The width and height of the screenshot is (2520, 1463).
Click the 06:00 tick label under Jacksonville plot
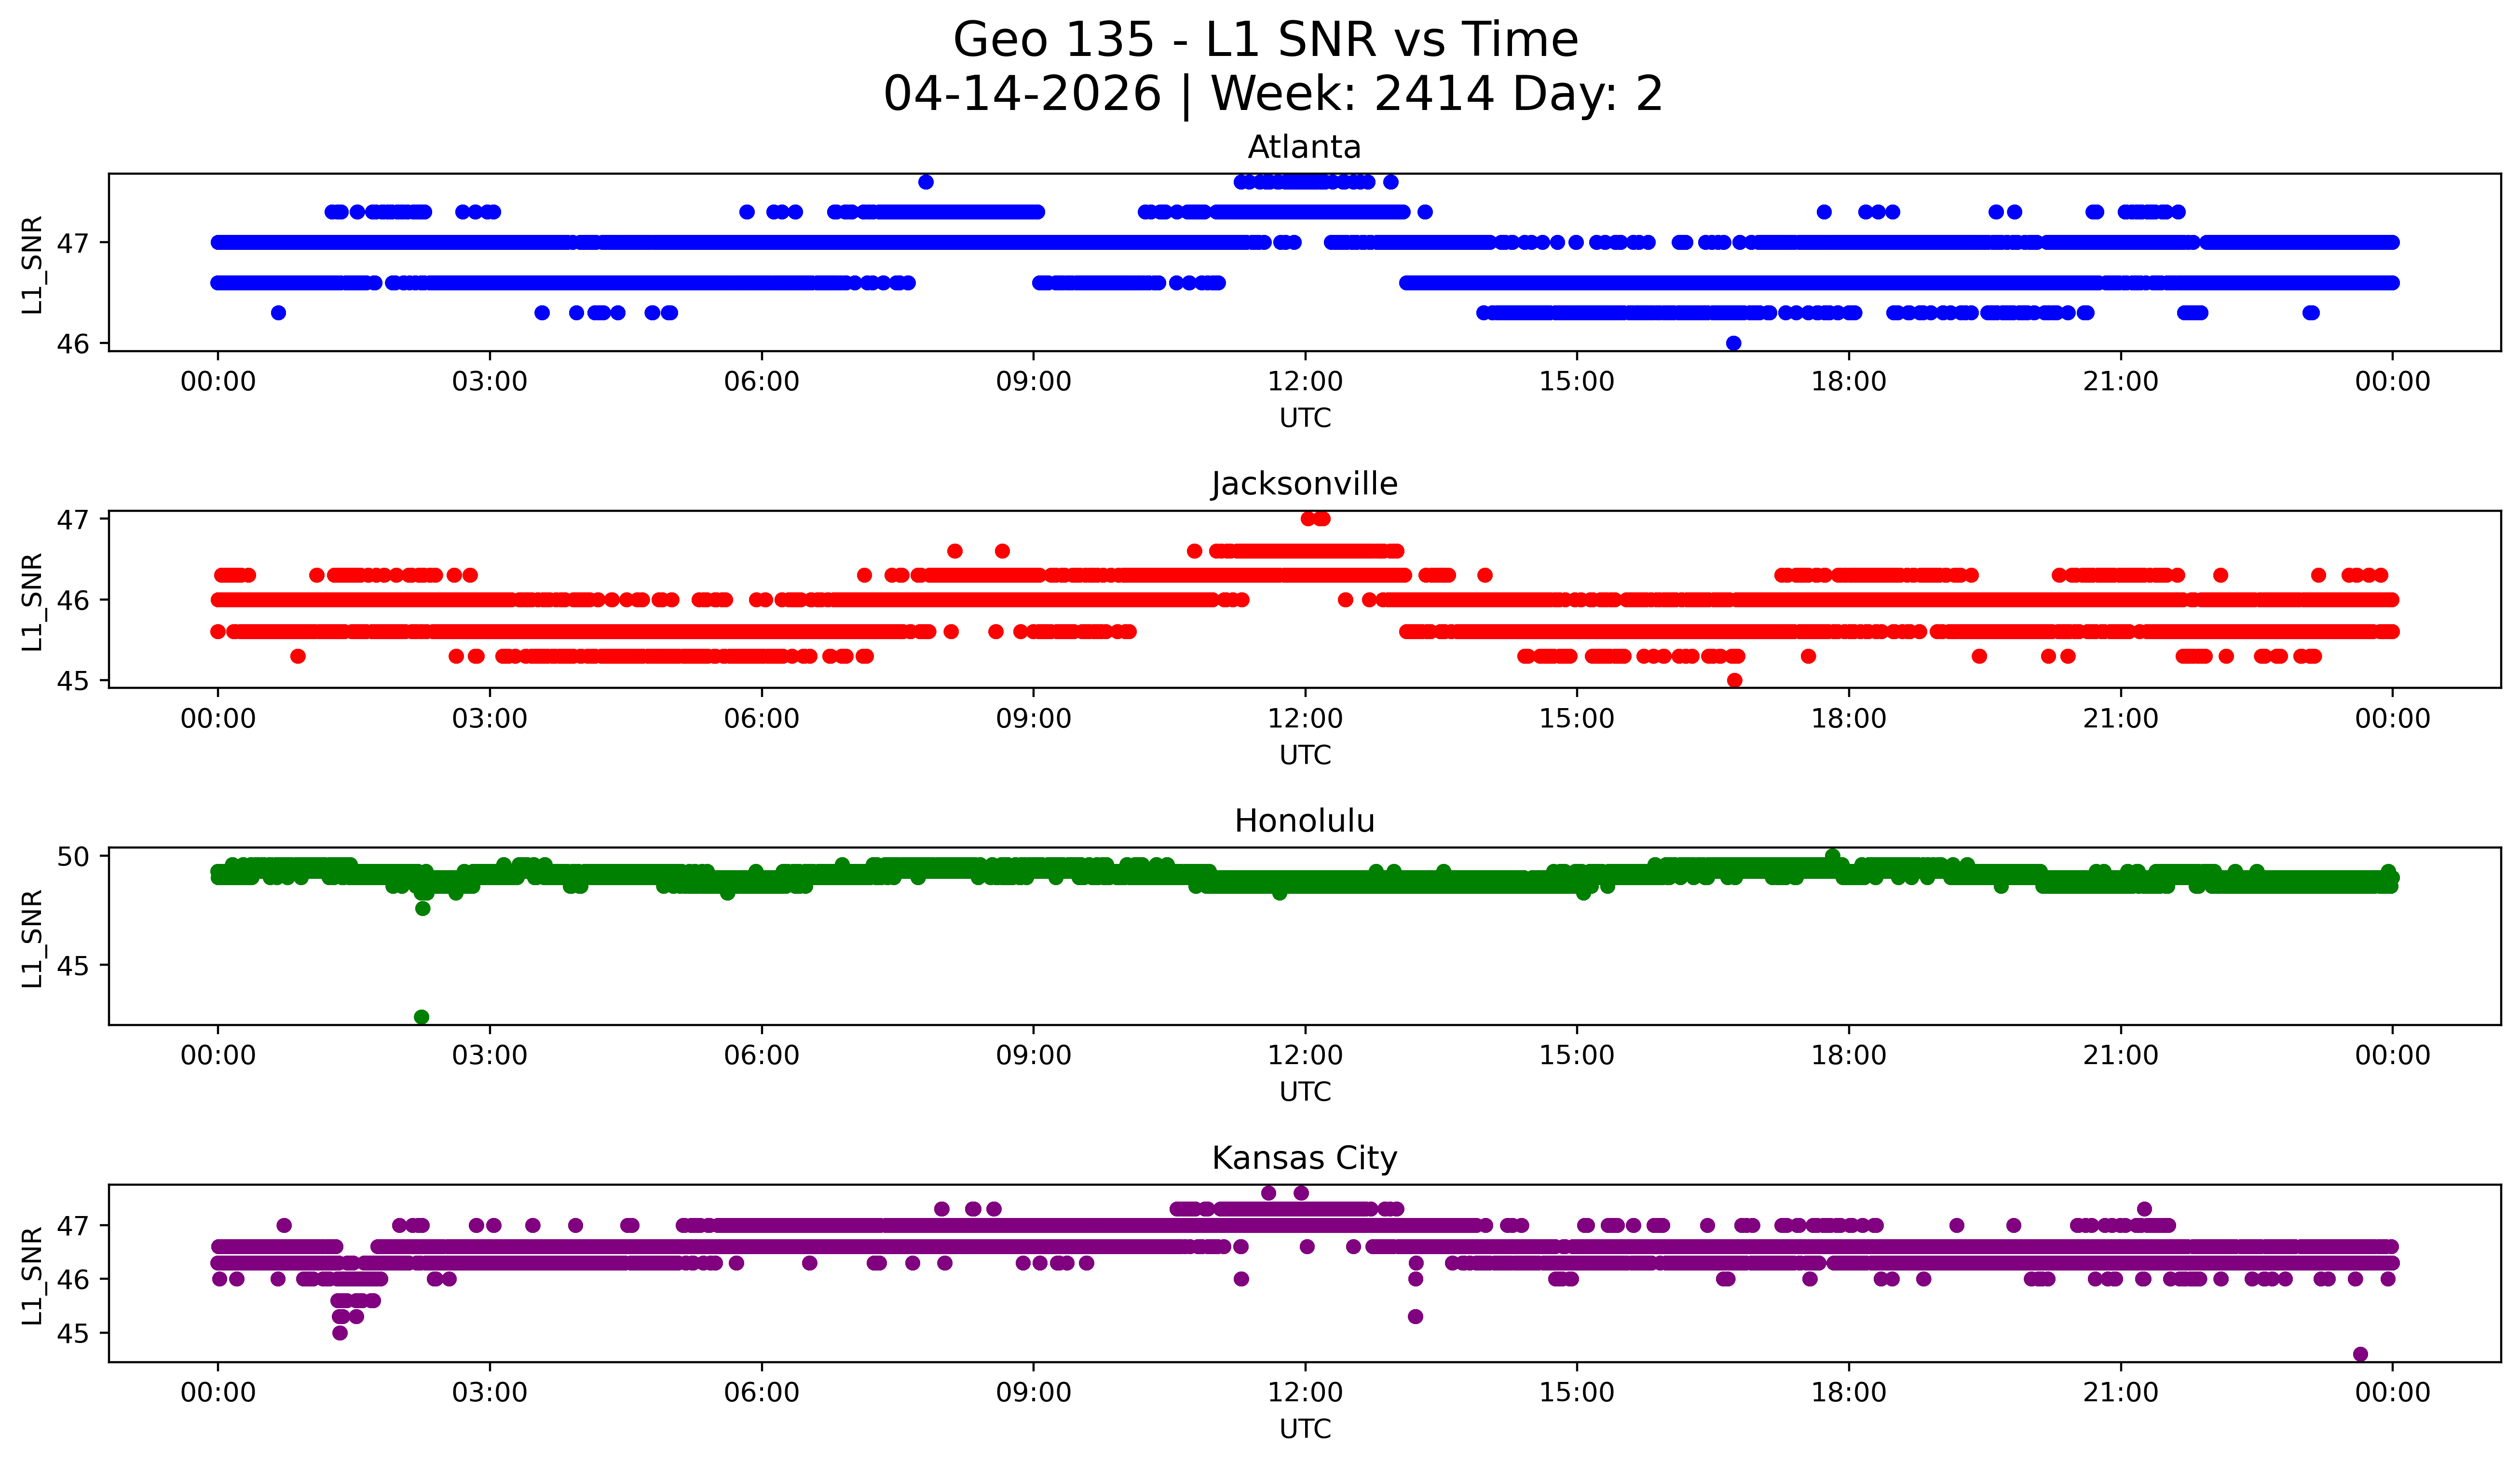pos(761,719)
